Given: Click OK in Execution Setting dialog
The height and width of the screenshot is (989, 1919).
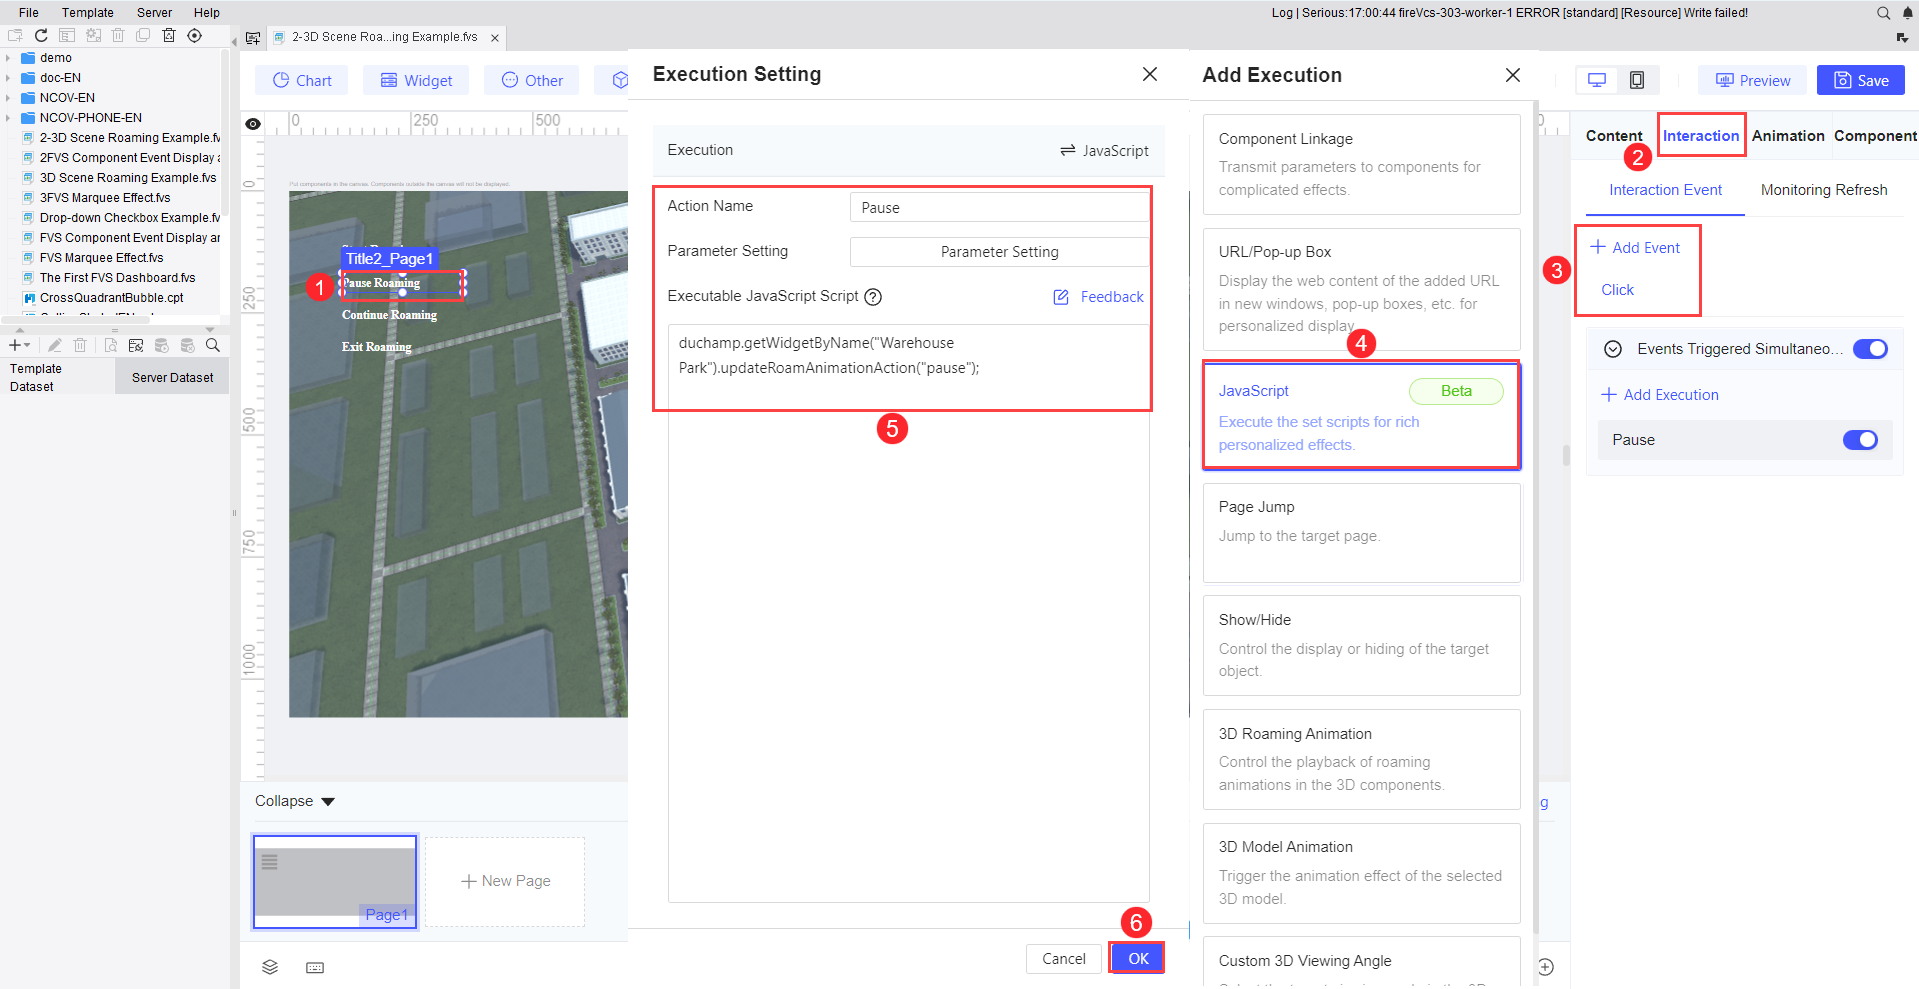Looking at the screenshot, I should click(1138, 958).
